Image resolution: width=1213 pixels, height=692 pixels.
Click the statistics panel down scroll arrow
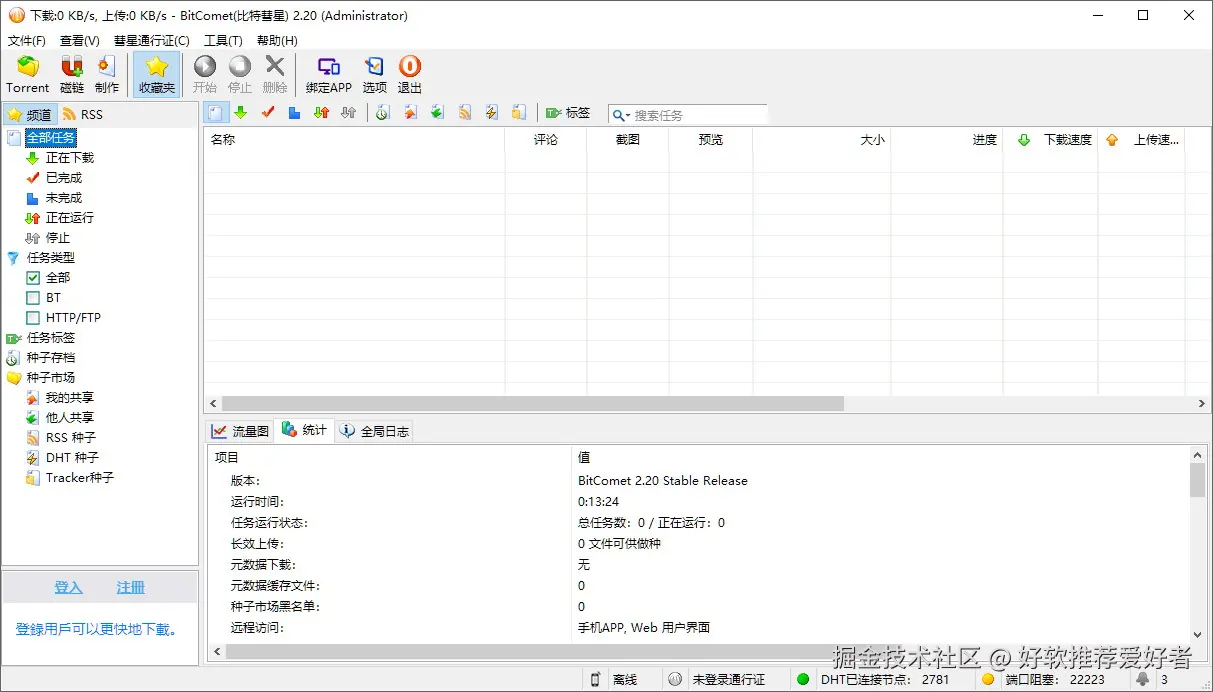(1197, 634)
